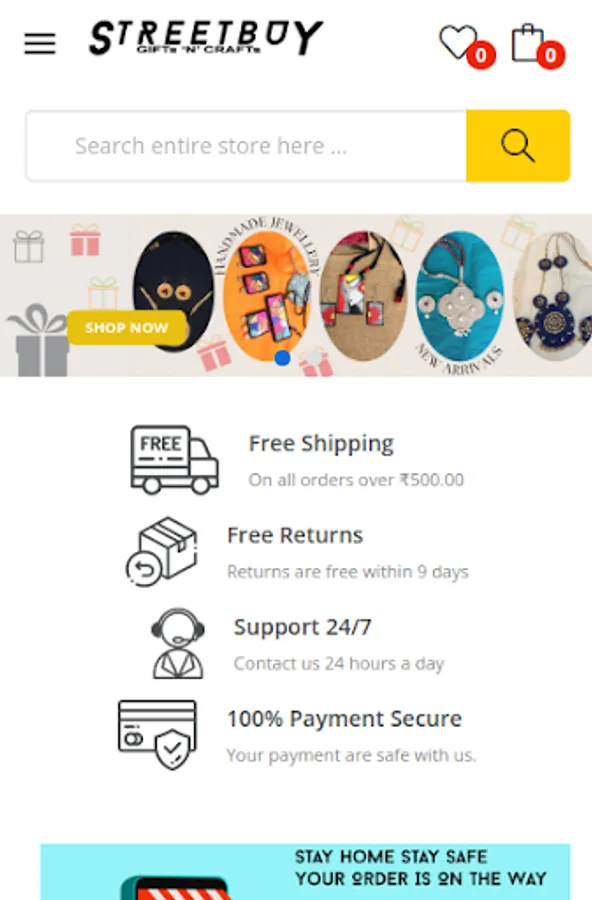The image size is (592, 900).
Task: Click the 'Free Shipping' heading text
Action: click(321, 443)
